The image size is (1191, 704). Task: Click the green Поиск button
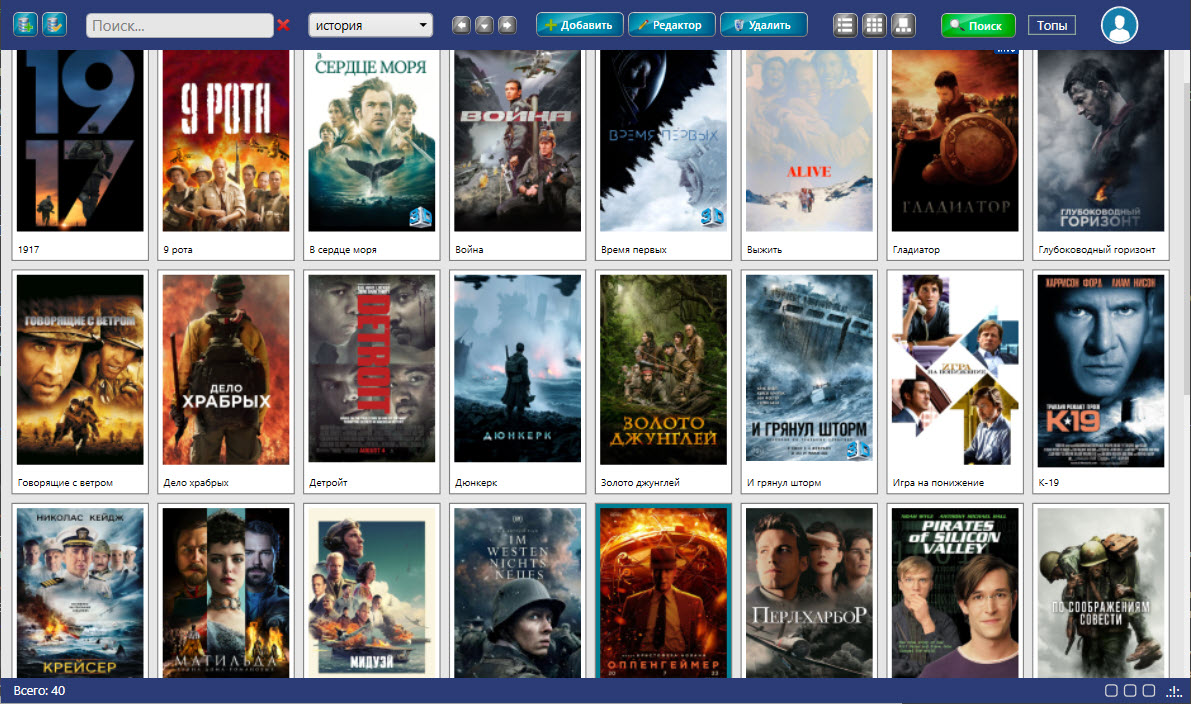(978, 25)
